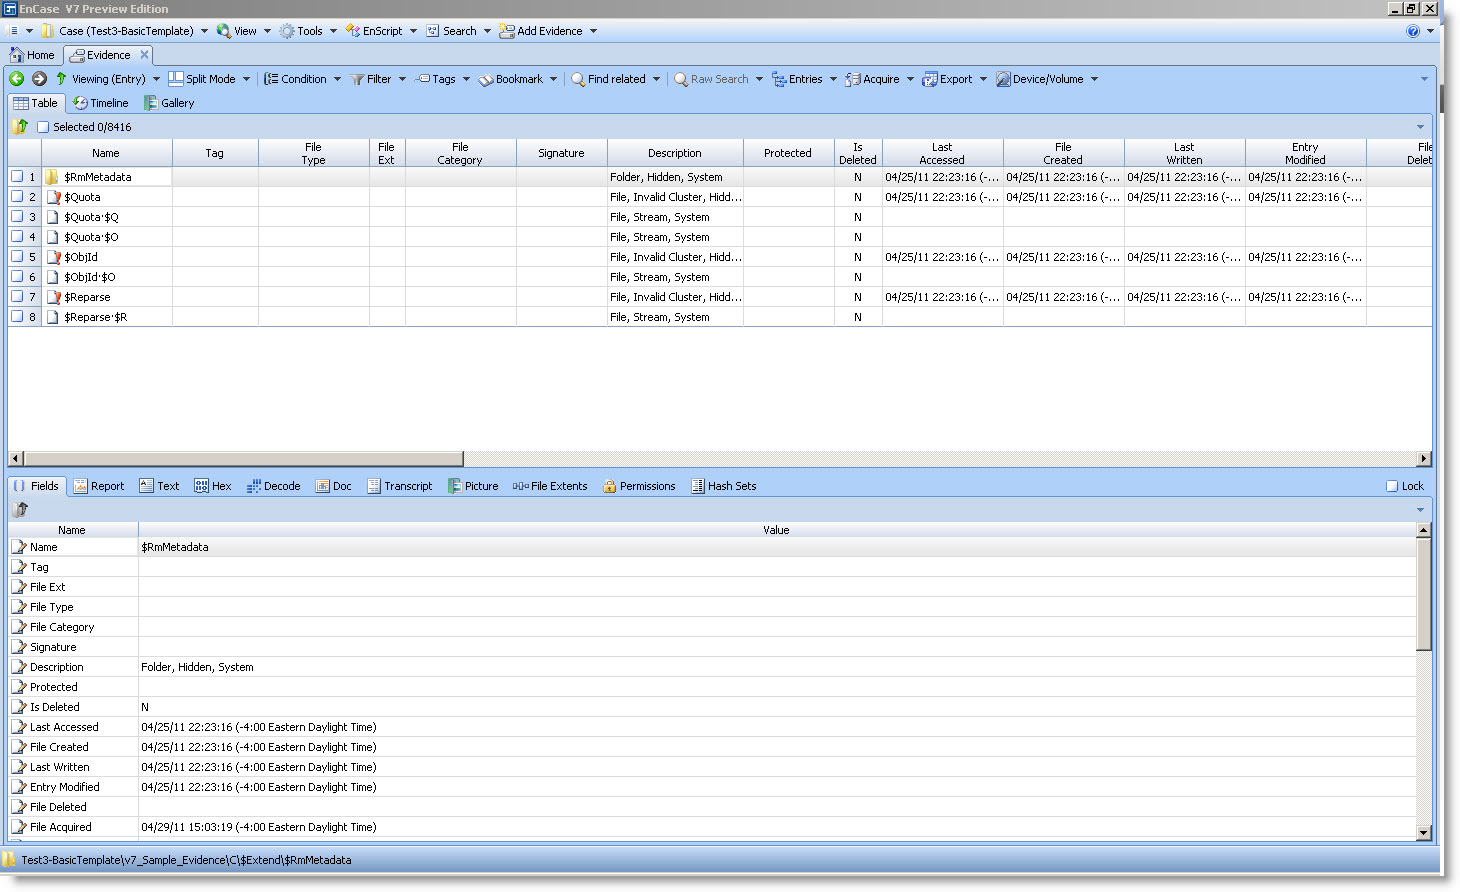
Task: Click down arrow of Fields pane scrollbar
Action: coord(1424,833)
